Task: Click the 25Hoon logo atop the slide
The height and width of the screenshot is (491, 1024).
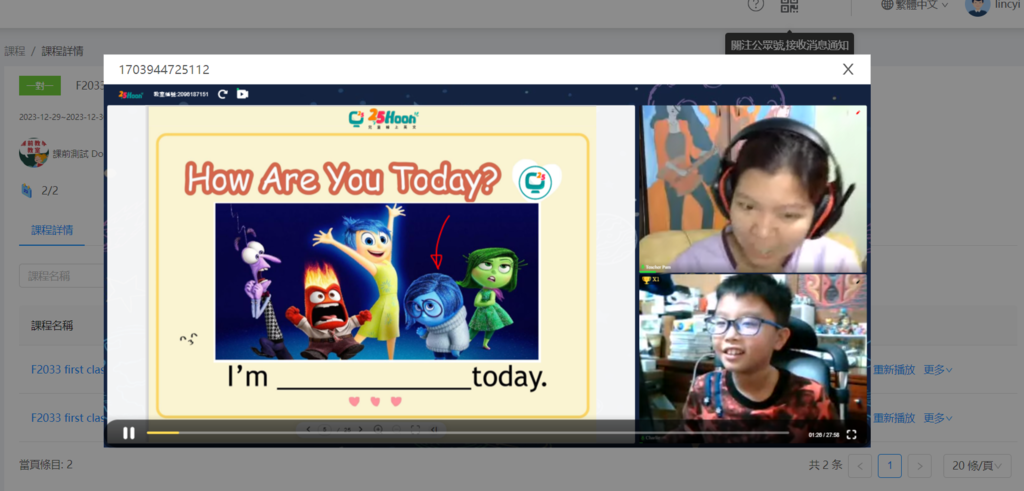Action: click(x=384, y=118)
